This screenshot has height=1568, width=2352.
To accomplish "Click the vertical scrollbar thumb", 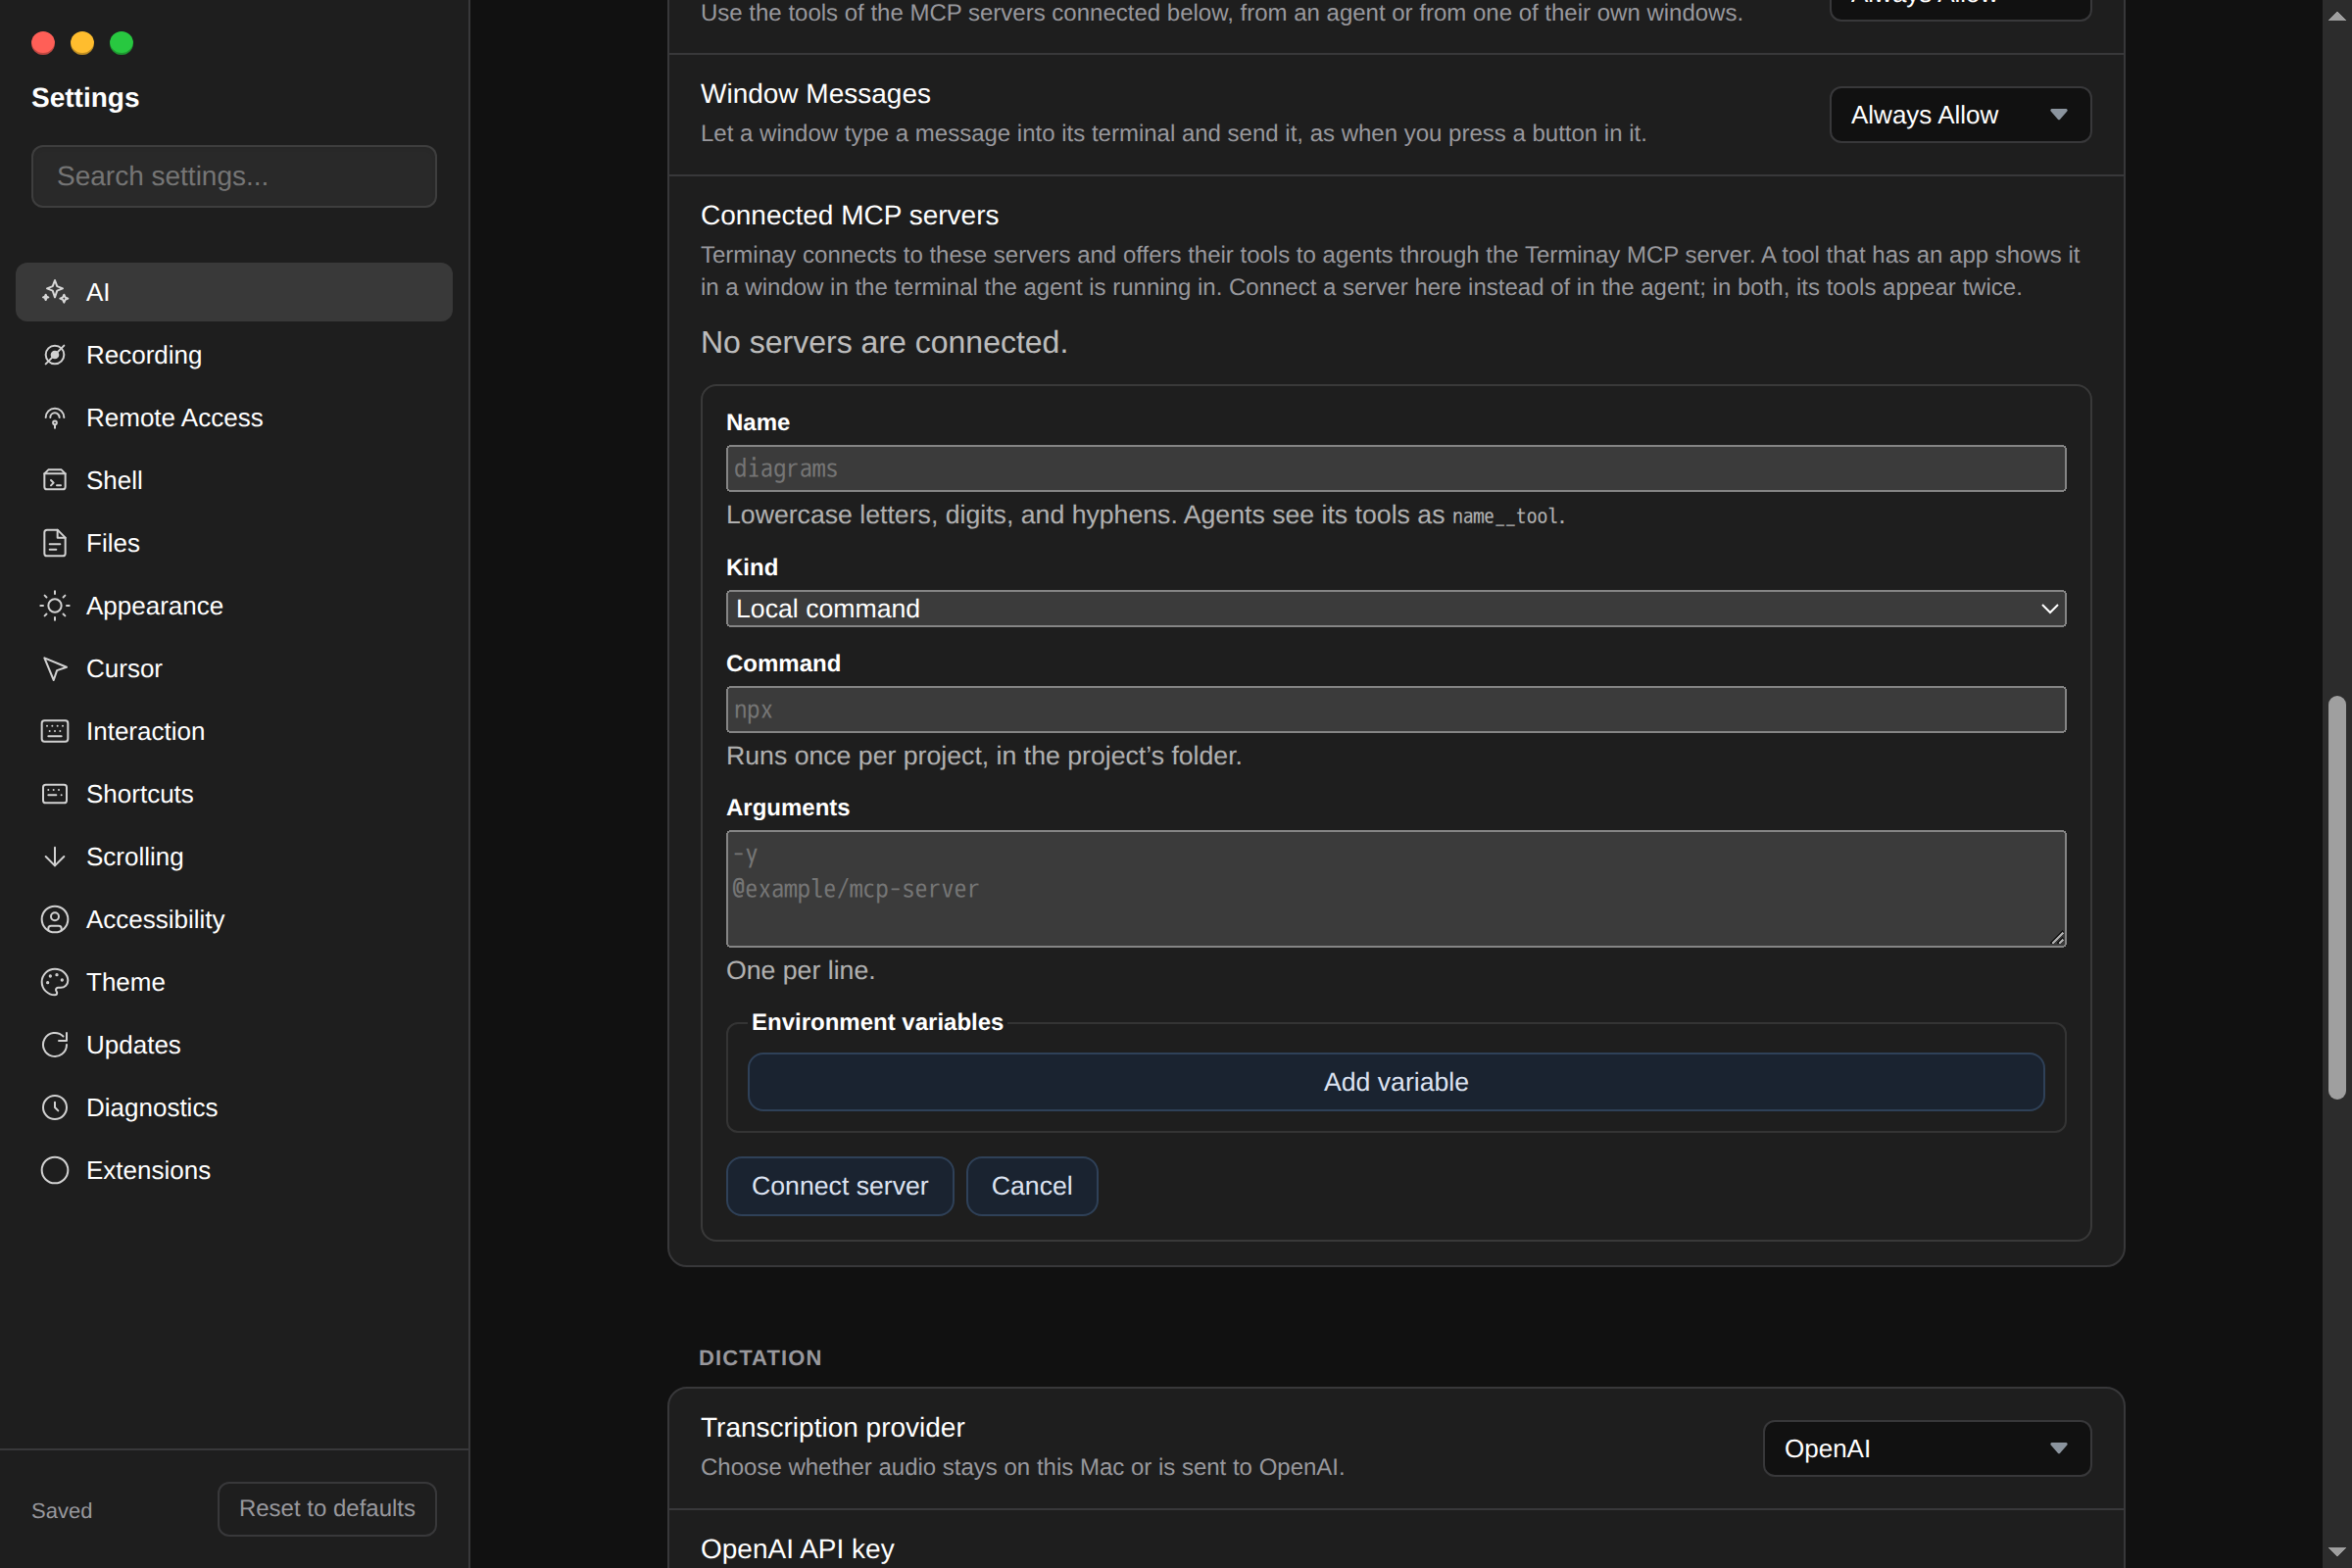I will click(x=2337, y=898).
